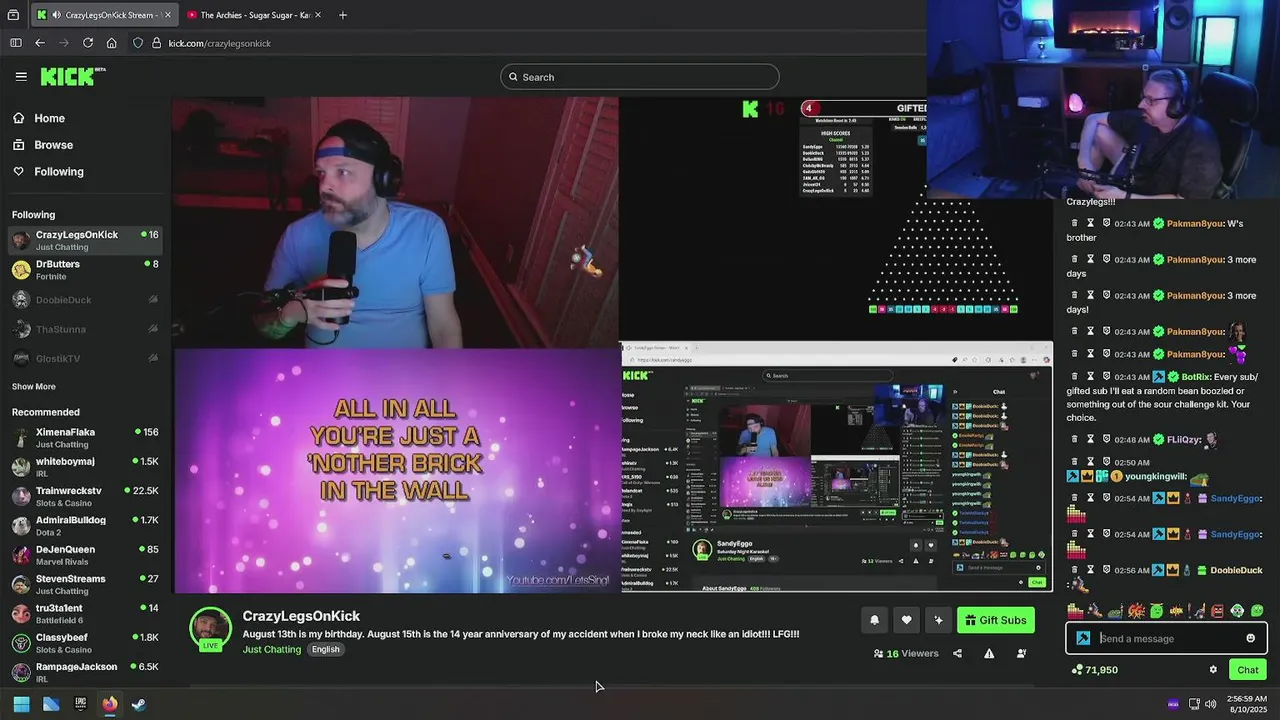Mute audio on CrazyLegsOnKick tab

tap(56, 15)
